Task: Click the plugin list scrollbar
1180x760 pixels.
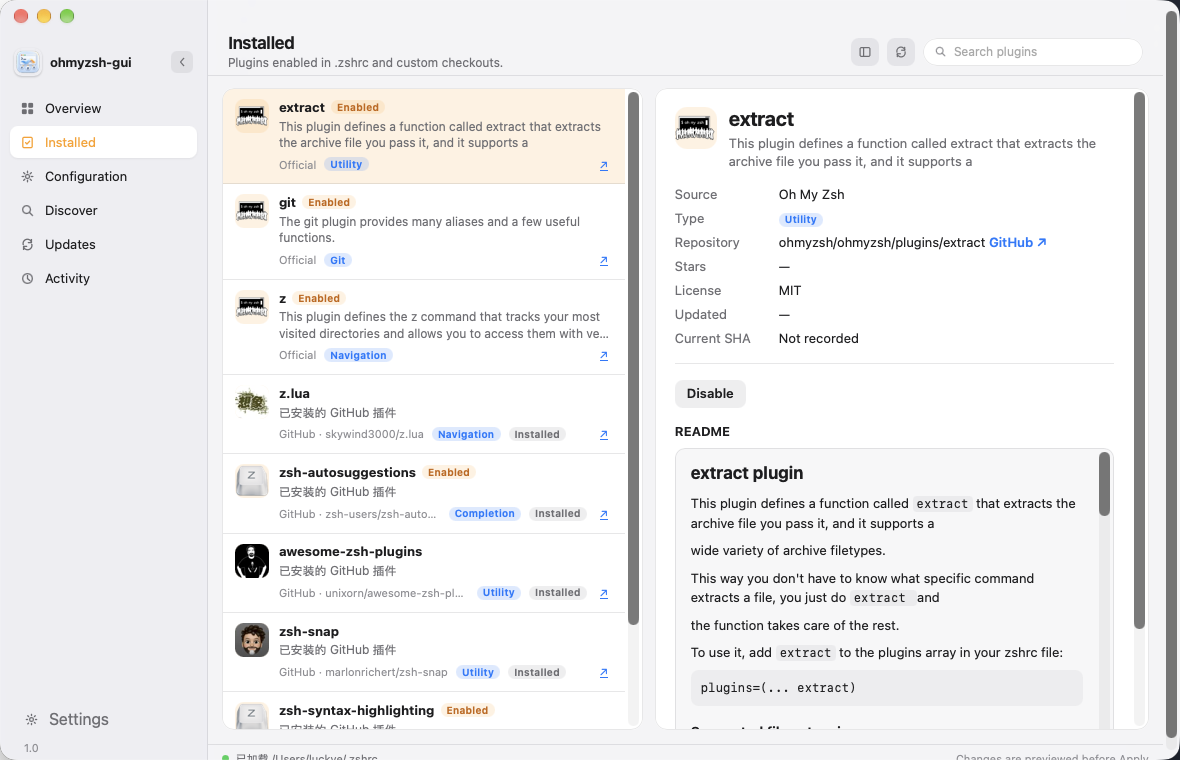Action: pos(633,357)
